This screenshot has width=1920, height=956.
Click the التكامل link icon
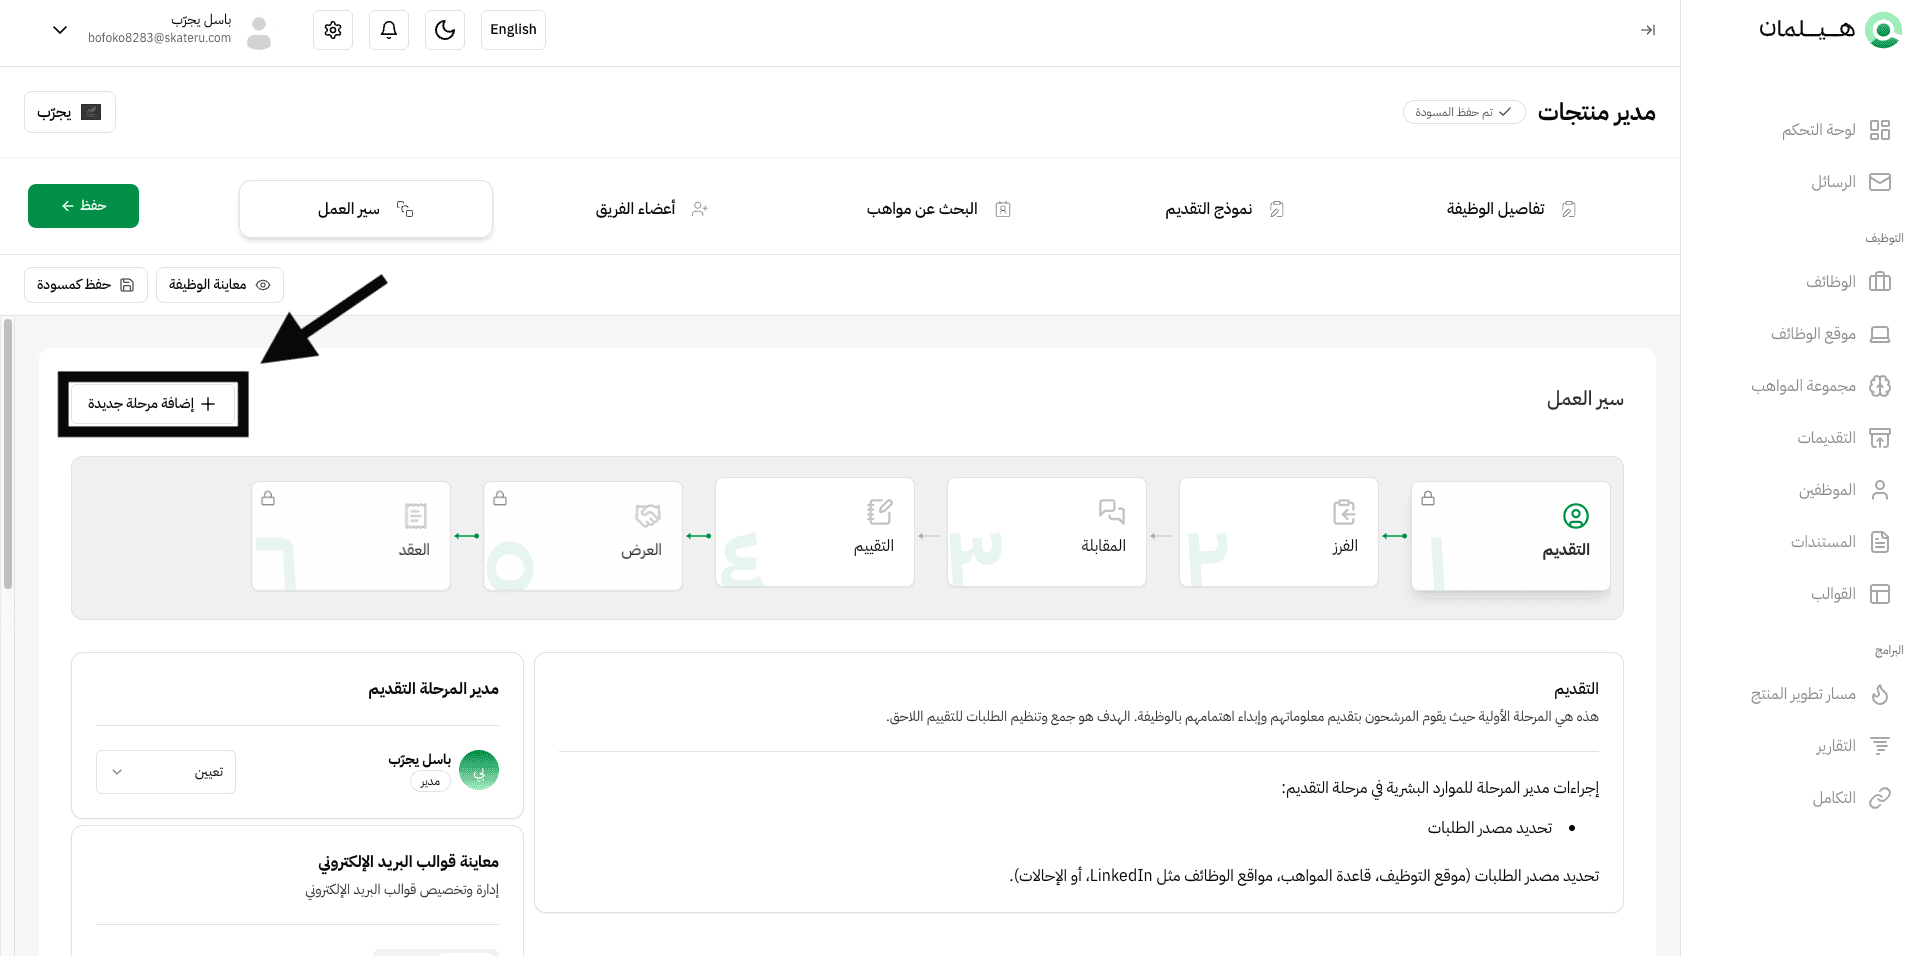click(1880, 798)
